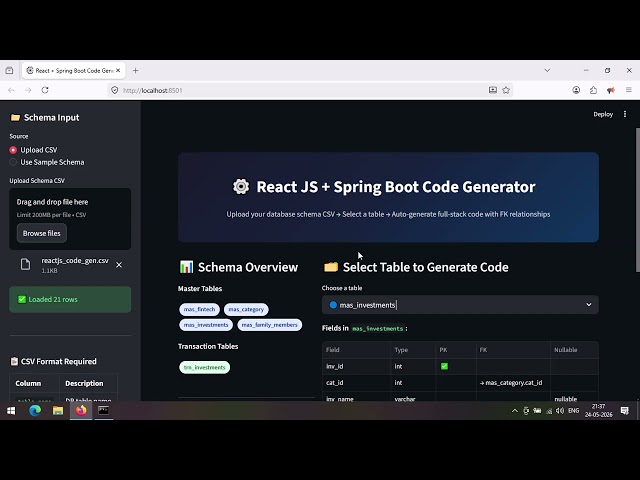Viewport: 640px width, 480px height.
Task: Click the mas_category.cat_id foreign key cell
Action: point(513,382)
